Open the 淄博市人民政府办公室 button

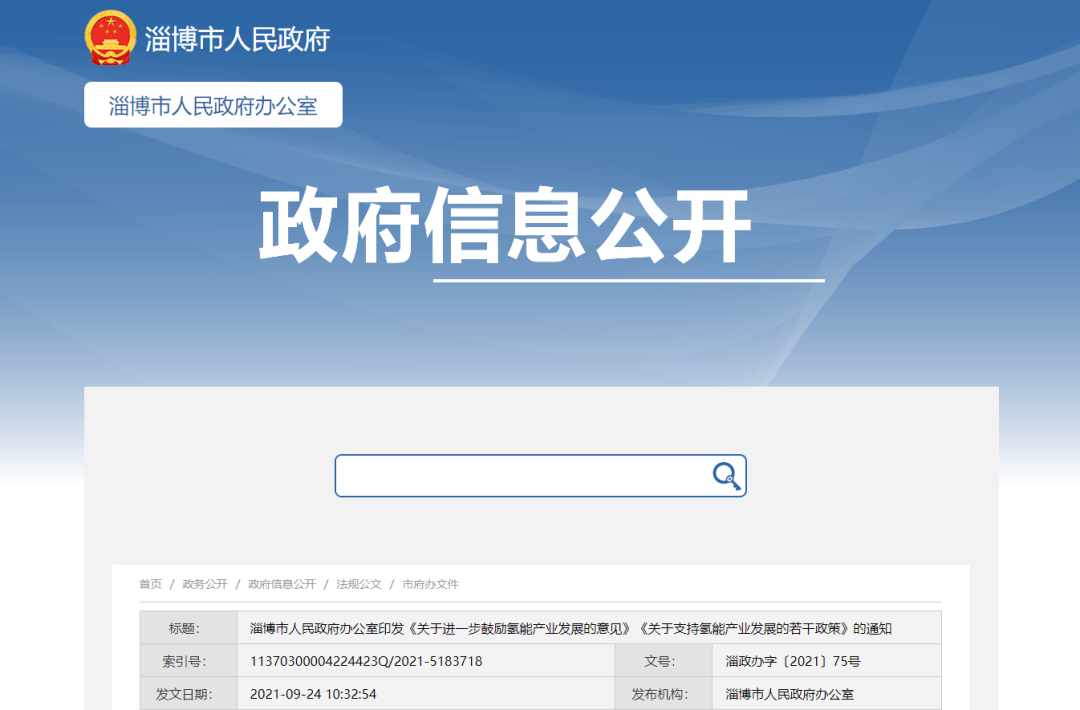[213, 105]
